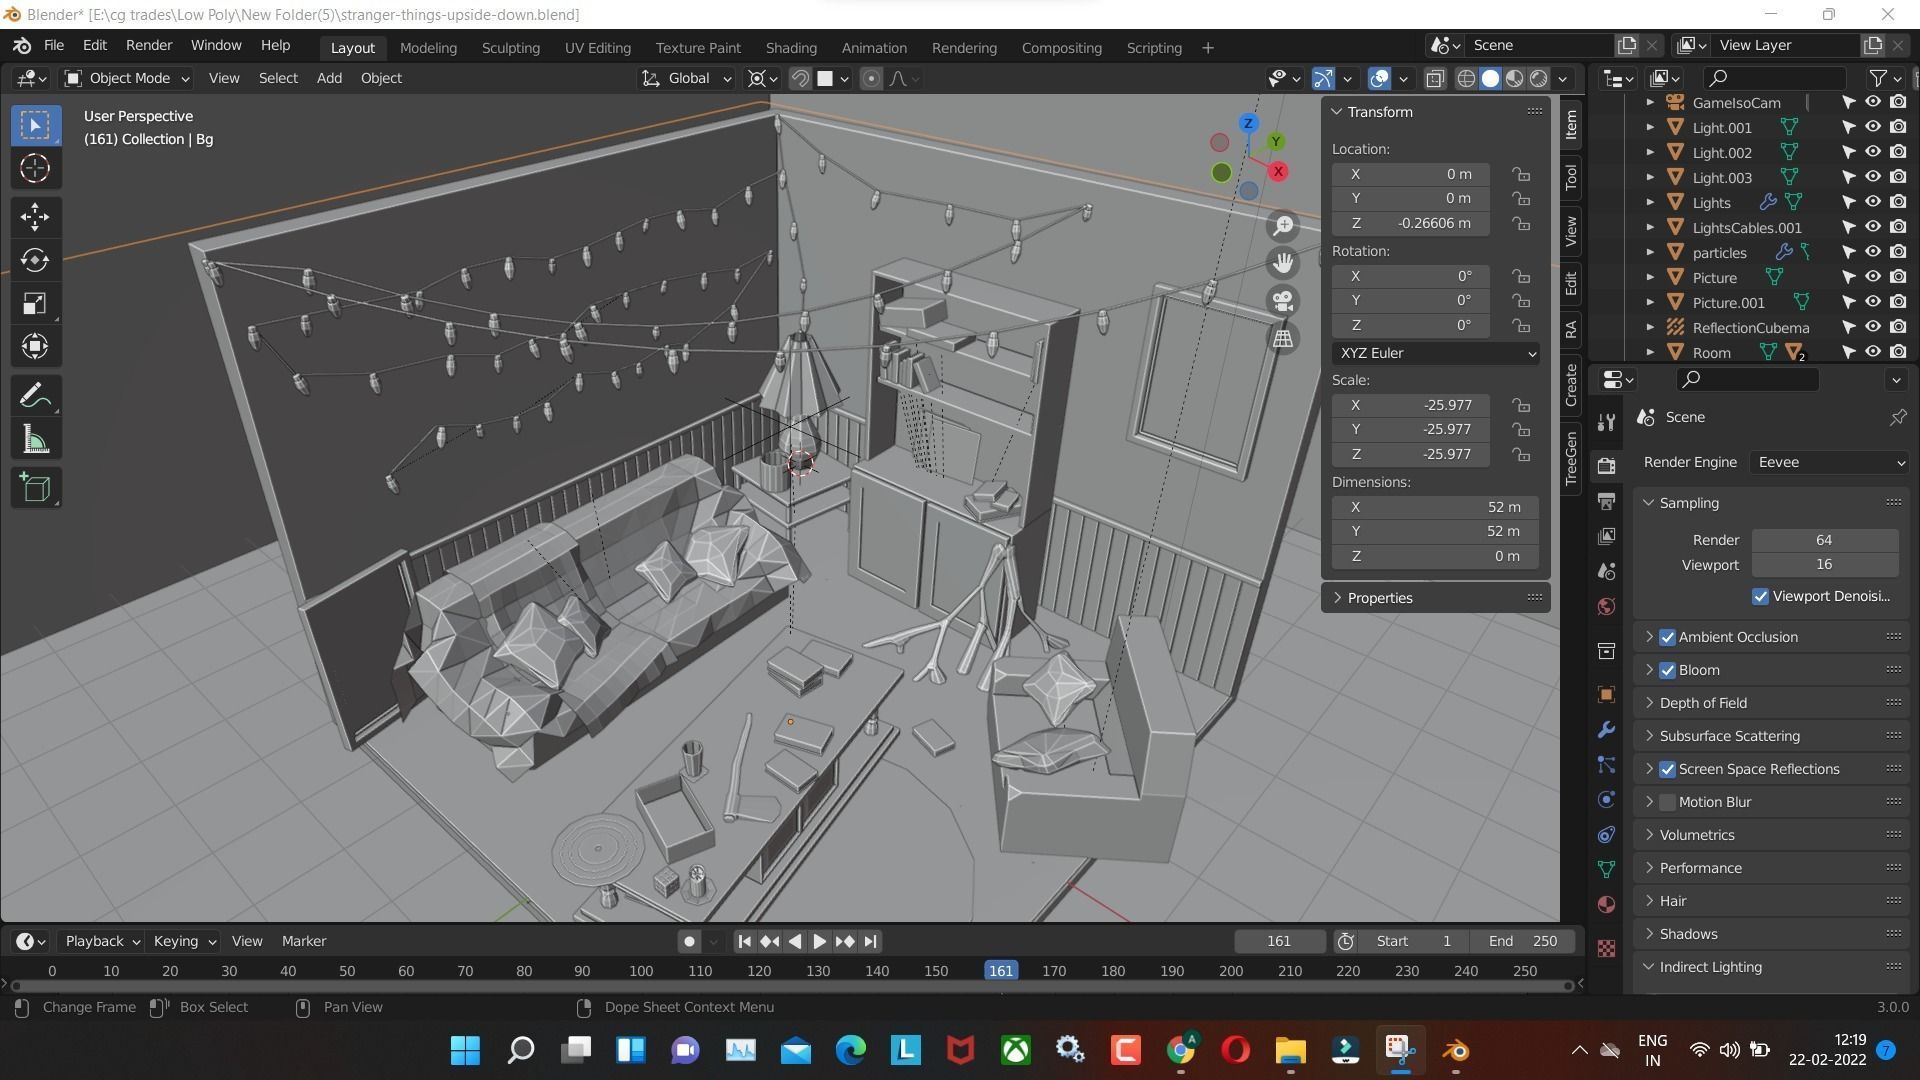Pin the Scene properties panel
The image size is (1920, 1080).
[1897, 418]
